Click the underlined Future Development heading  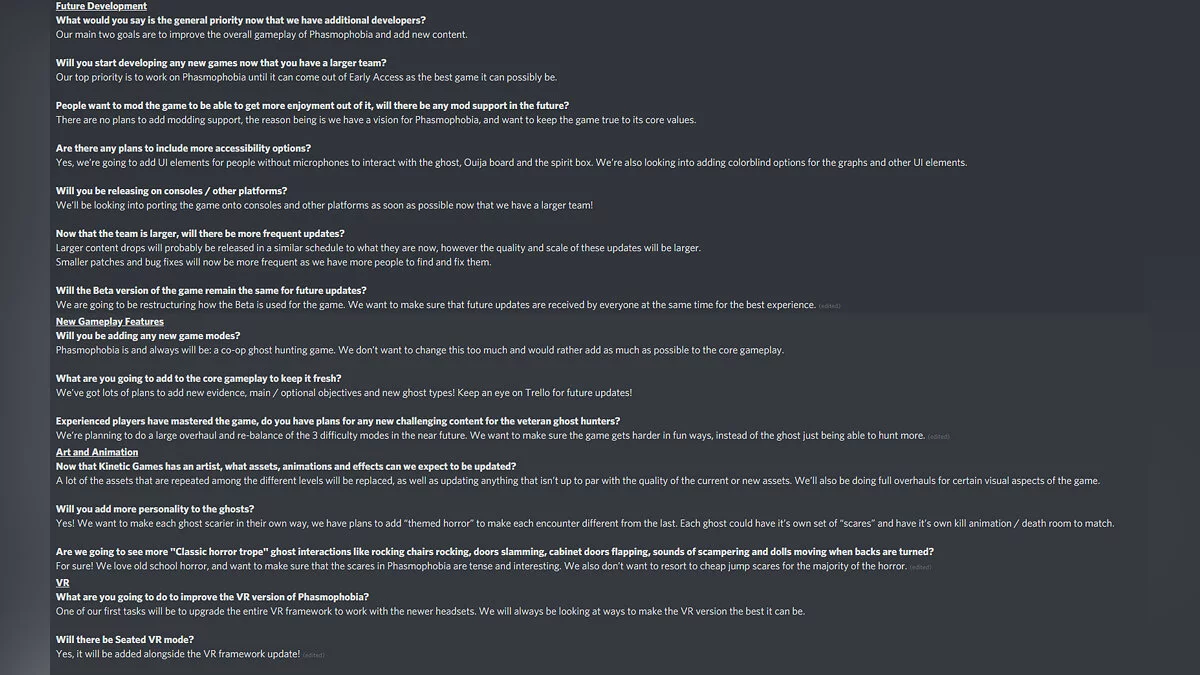point(101,6)
